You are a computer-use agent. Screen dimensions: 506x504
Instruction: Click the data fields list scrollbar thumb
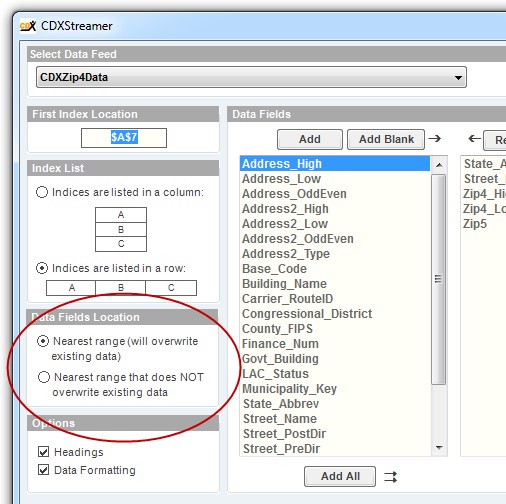point(439,279)
